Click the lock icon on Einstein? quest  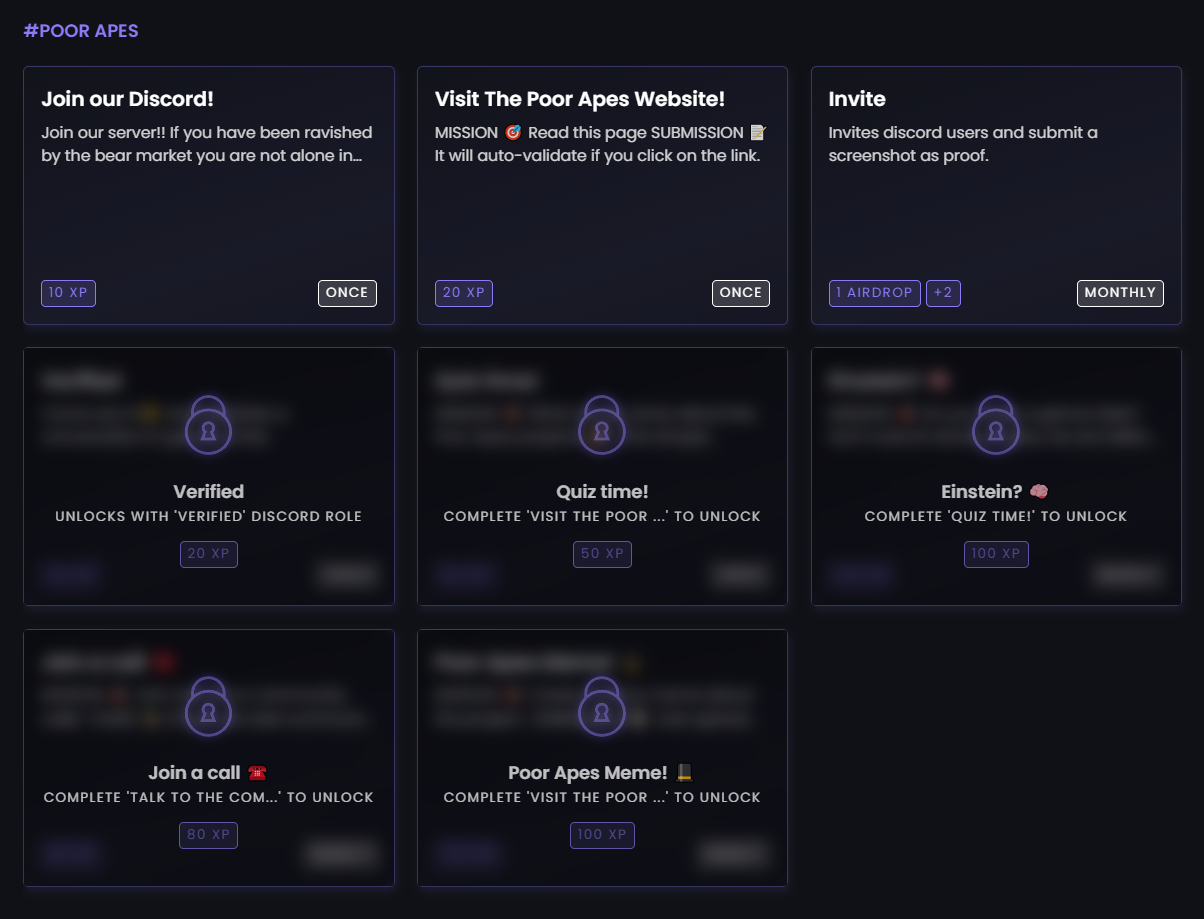pos(996,425)
